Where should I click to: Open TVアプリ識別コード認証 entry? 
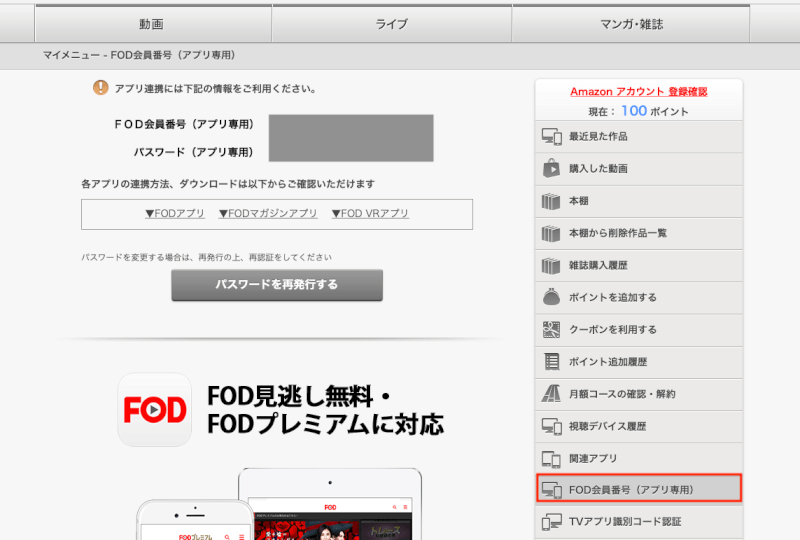639,522
